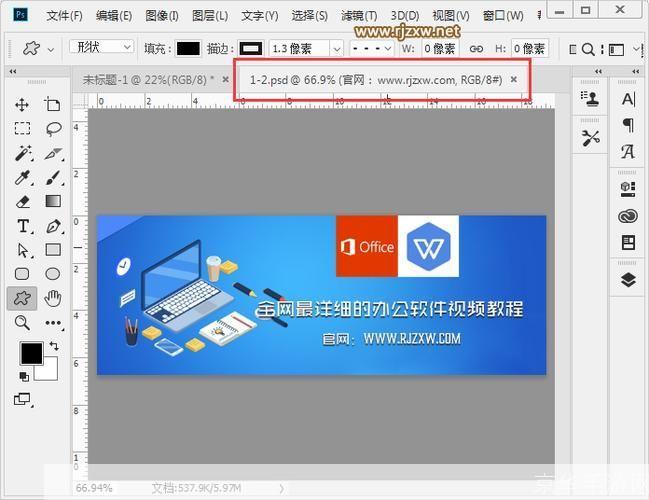
Task: Reset default foreground and background colors
Action: pyautogui.click(x=24, y=377)
